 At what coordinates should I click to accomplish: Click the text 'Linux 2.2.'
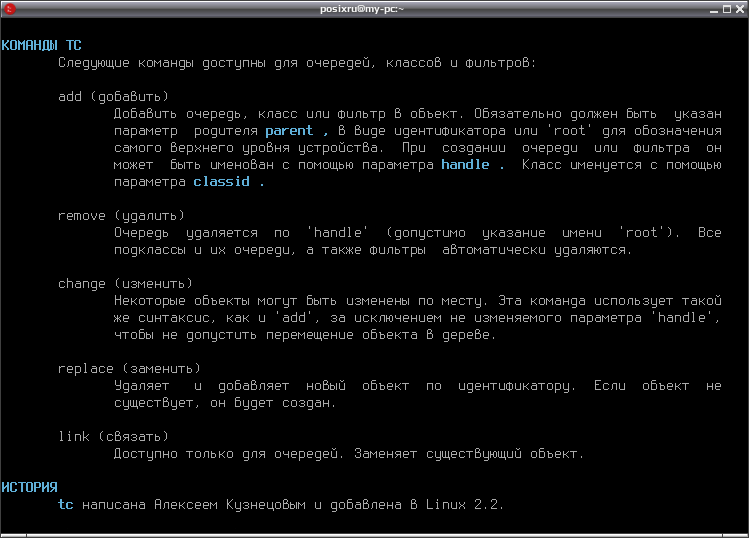pyautogui.click(x=465, y=505)
